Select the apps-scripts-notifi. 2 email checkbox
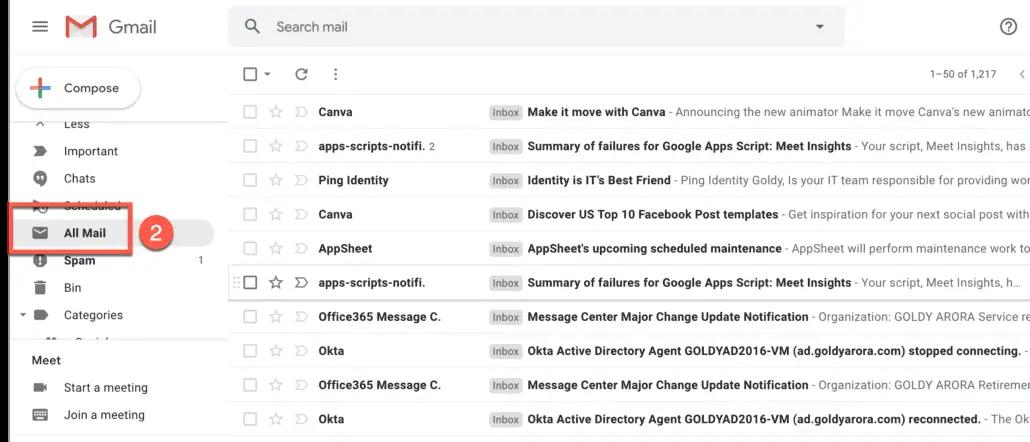This screenshot has width=1030, height=442. tap(250, 146)
